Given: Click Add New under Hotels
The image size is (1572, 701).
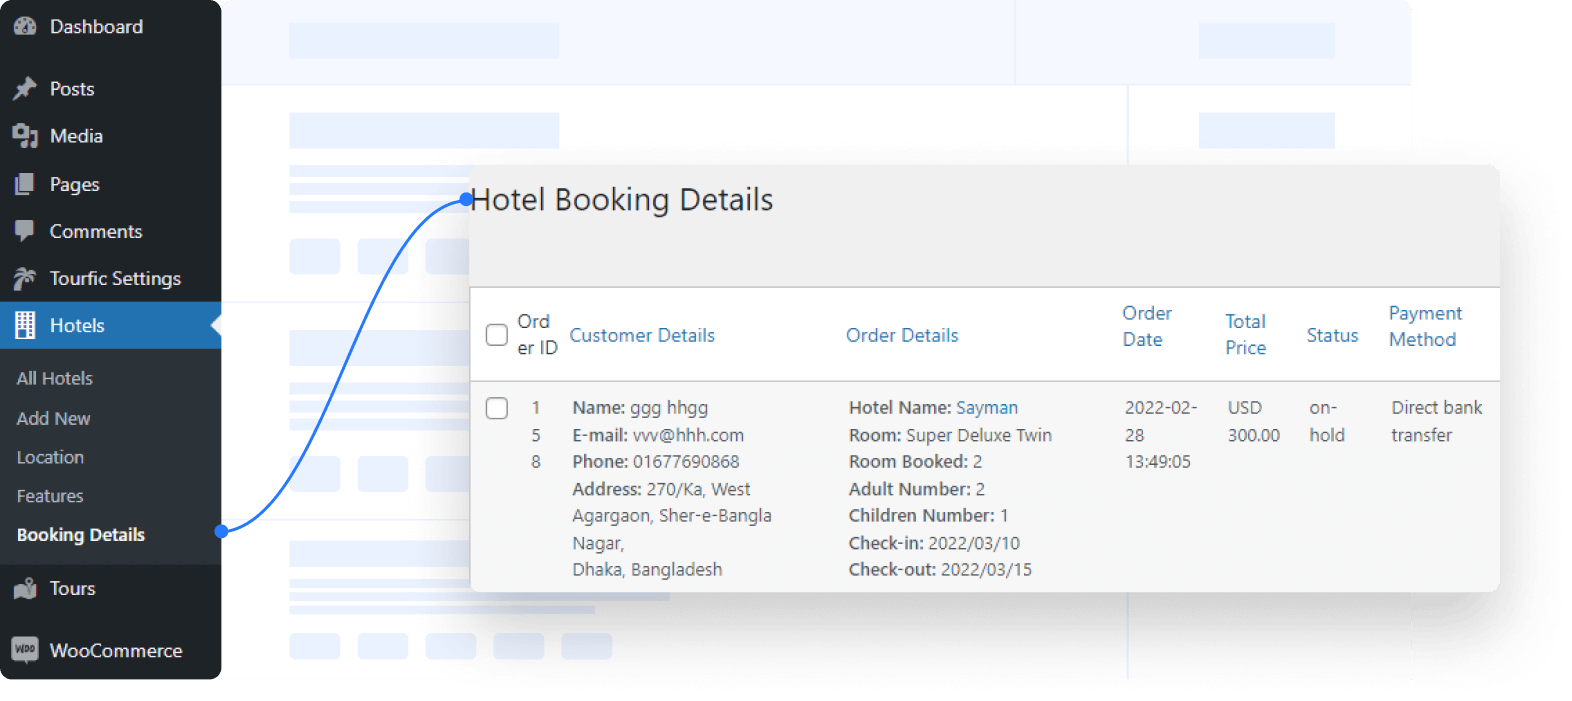Looking at the screenshot, I should click(54, 418).
